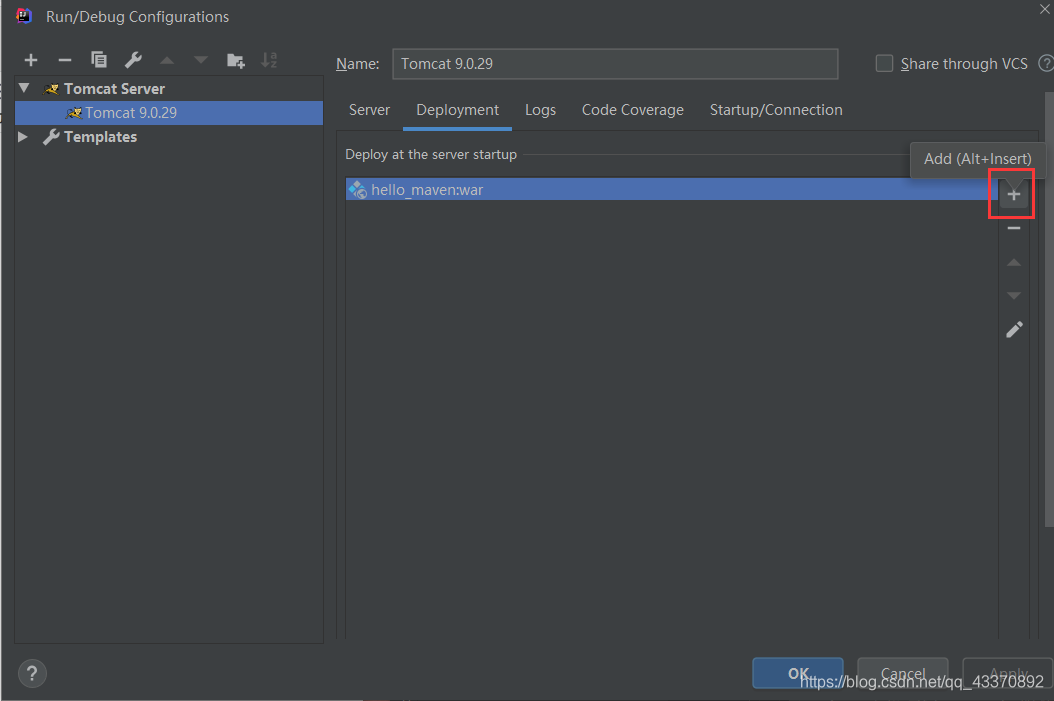Enable Share through VCS checkbox
The height and width of the screenshot is (701, 1054).
coord(884,63)
